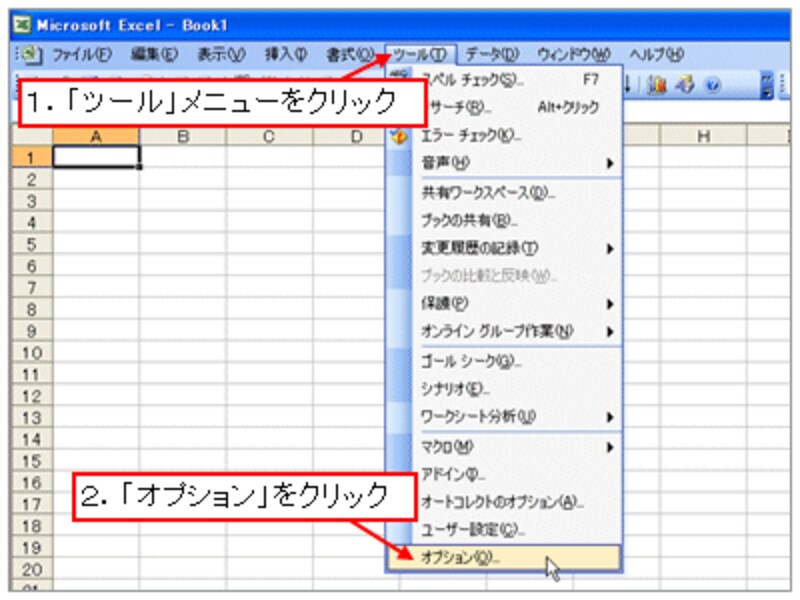800x600 pixels.
Task: Click the ツール(T) menu title
Action: (420, 55)
